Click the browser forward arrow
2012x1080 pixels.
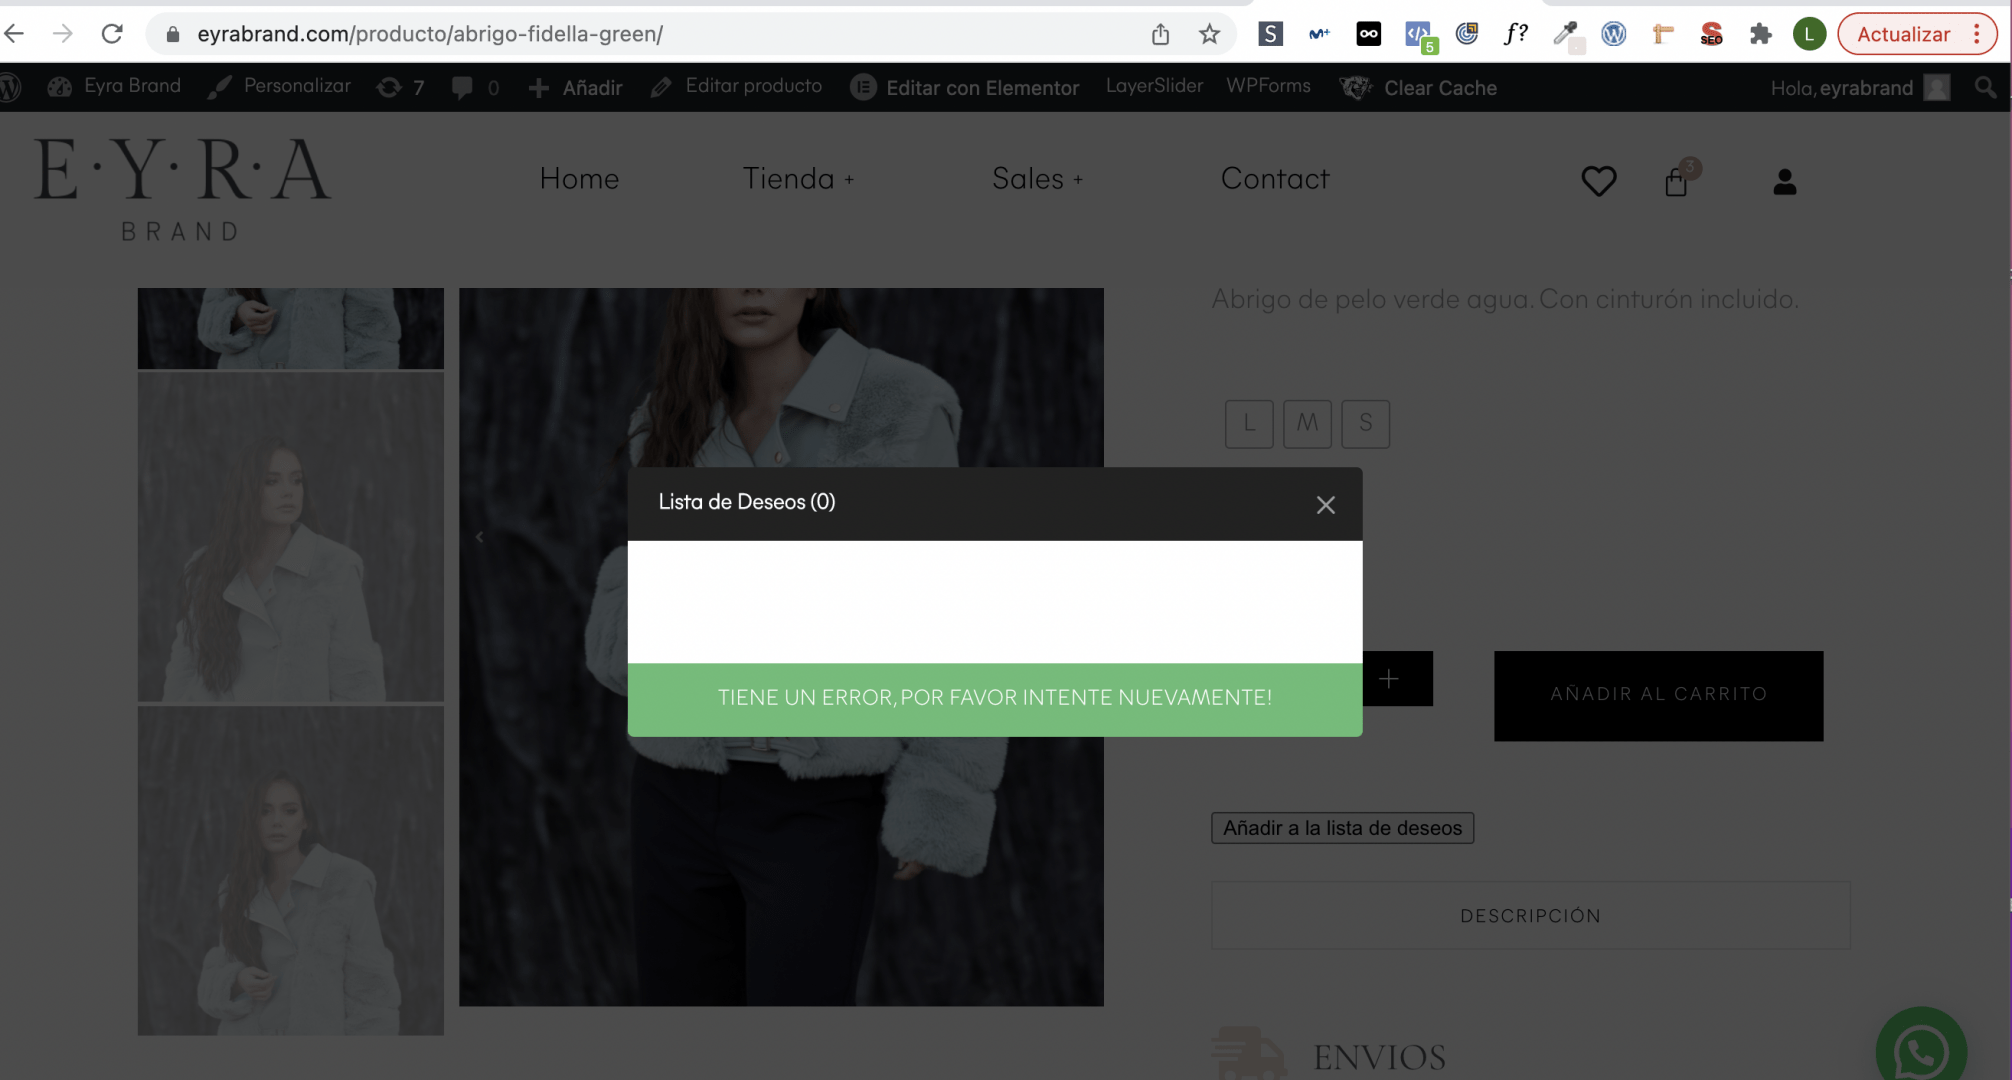pyautogui.click(x=63, y=34)
